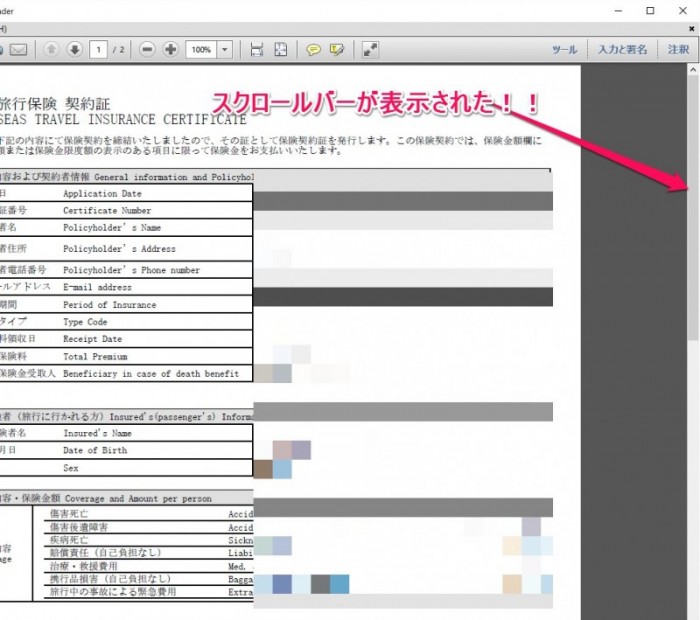Select the highlight text tool
The width and height of the screenshot is (700, 620).
[337, 50]
